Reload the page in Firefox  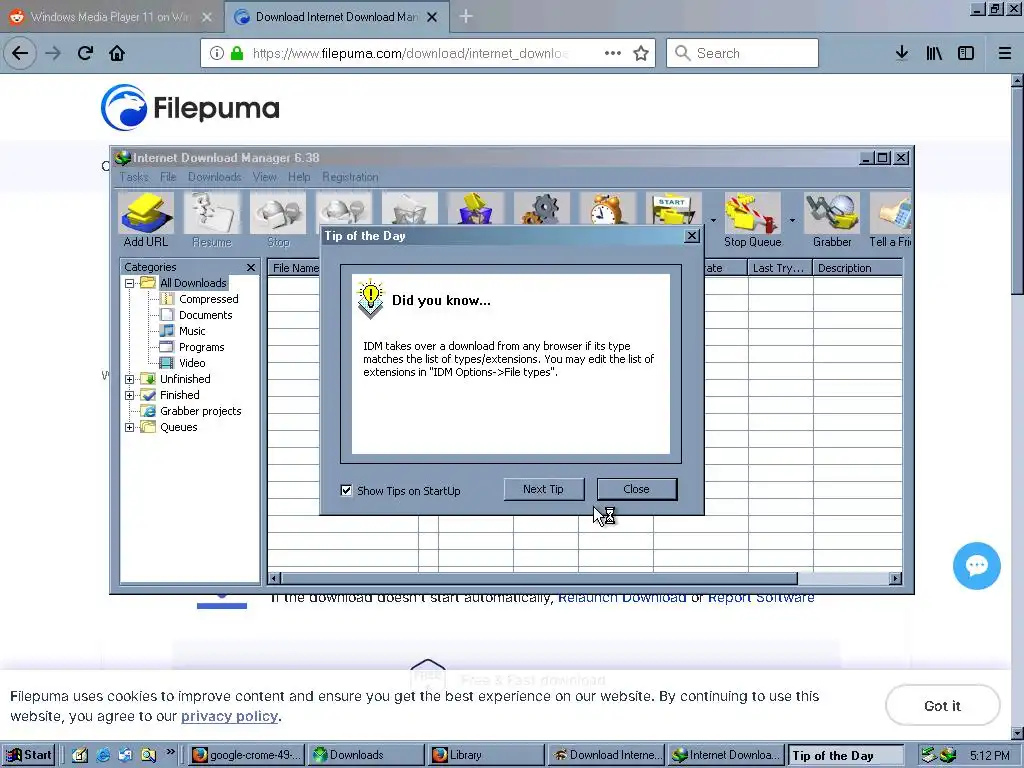click(x=85, y=53)
